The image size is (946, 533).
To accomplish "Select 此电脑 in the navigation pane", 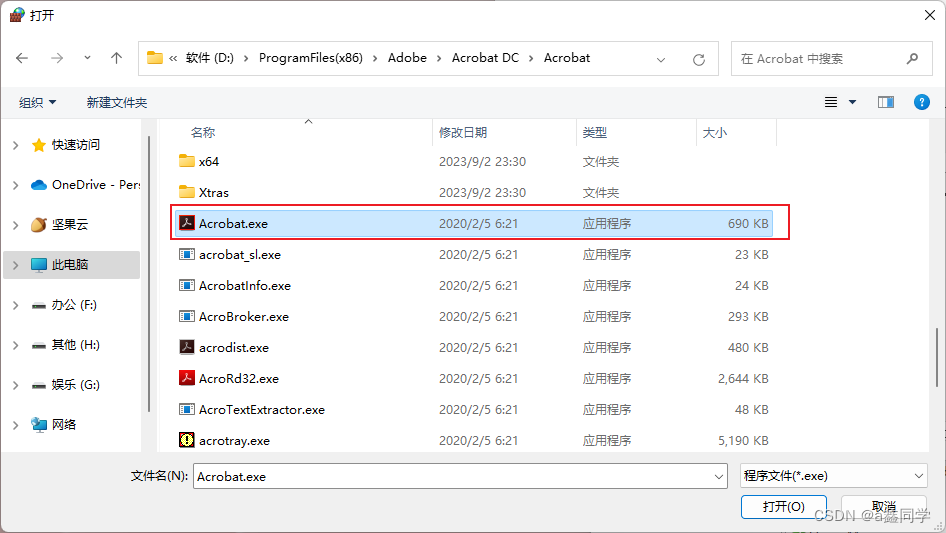I will click(x=72, y=264).
